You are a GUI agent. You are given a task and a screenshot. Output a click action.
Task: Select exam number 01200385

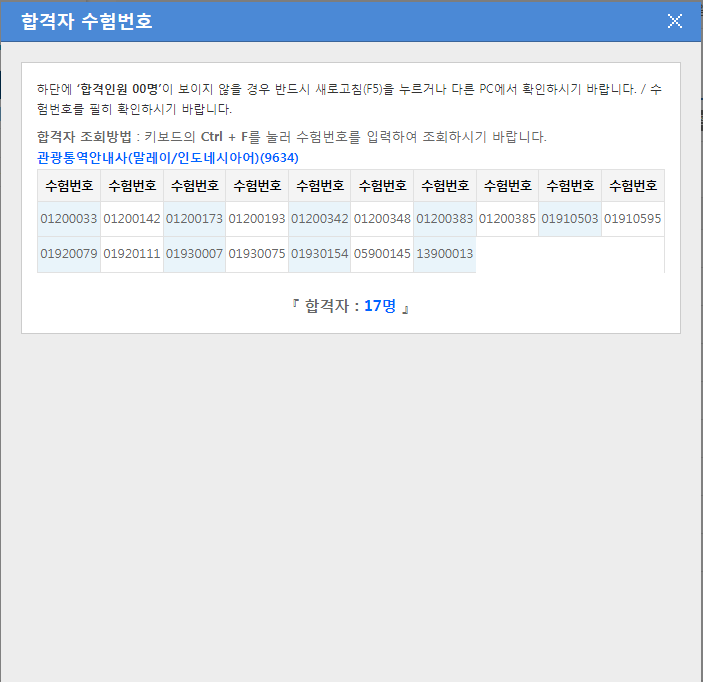[x=507, y=219]
